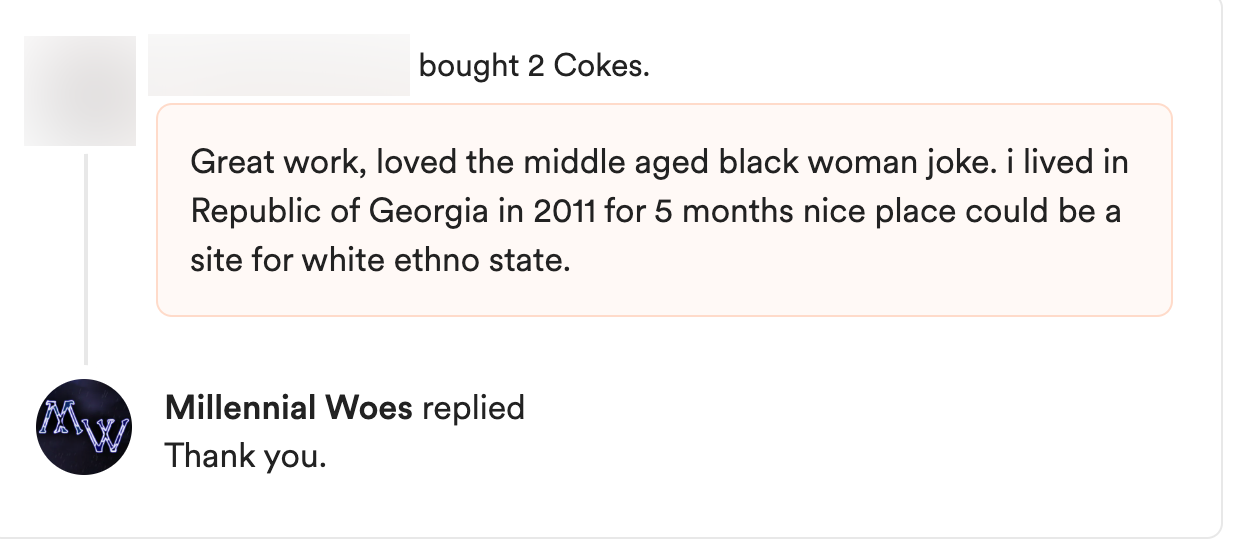Click the supporter's peach message box

point(664,210)
